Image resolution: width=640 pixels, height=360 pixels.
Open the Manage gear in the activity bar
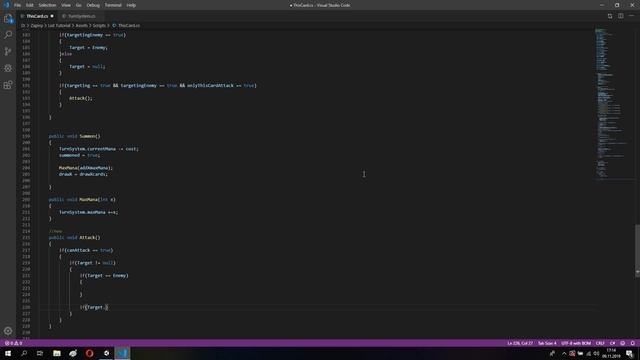coord(8,331)
